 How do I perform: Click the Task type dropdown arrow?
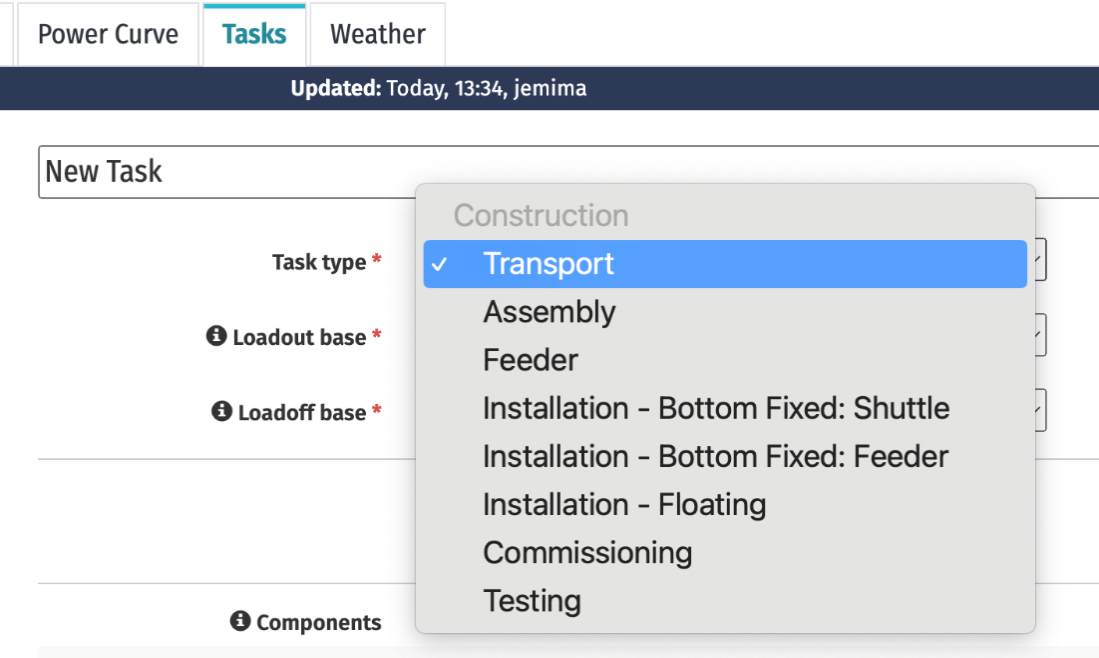pyautogui.click(x=1039, y=260)
